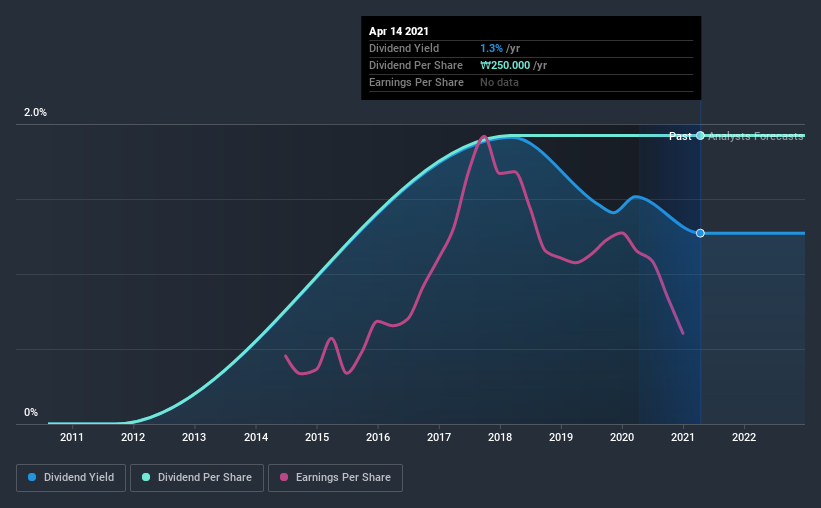
Task: Click the 2014 x-axis year label
Action: (256, 437)
